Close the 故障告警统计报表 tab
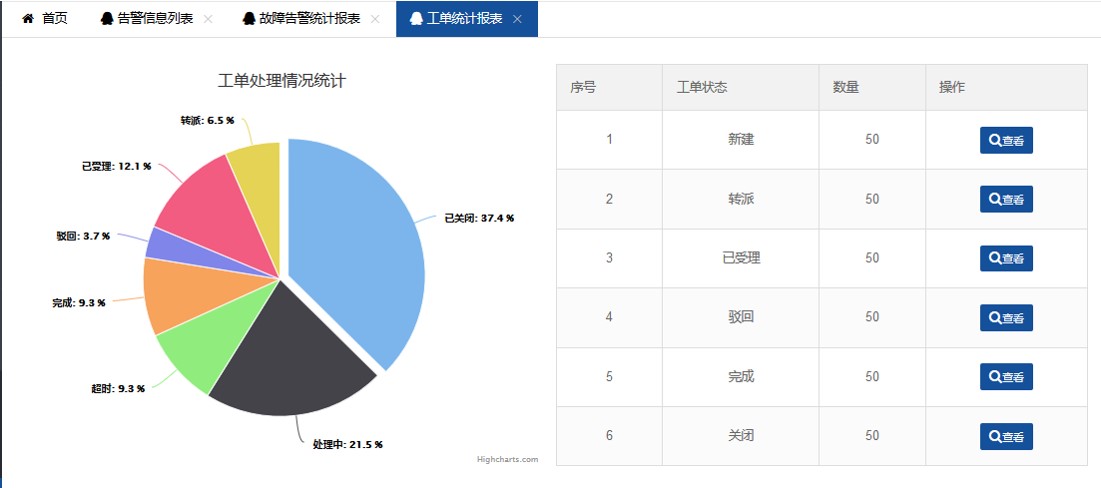The height and width of the screenshot is (488, 1101). (375, 19)
